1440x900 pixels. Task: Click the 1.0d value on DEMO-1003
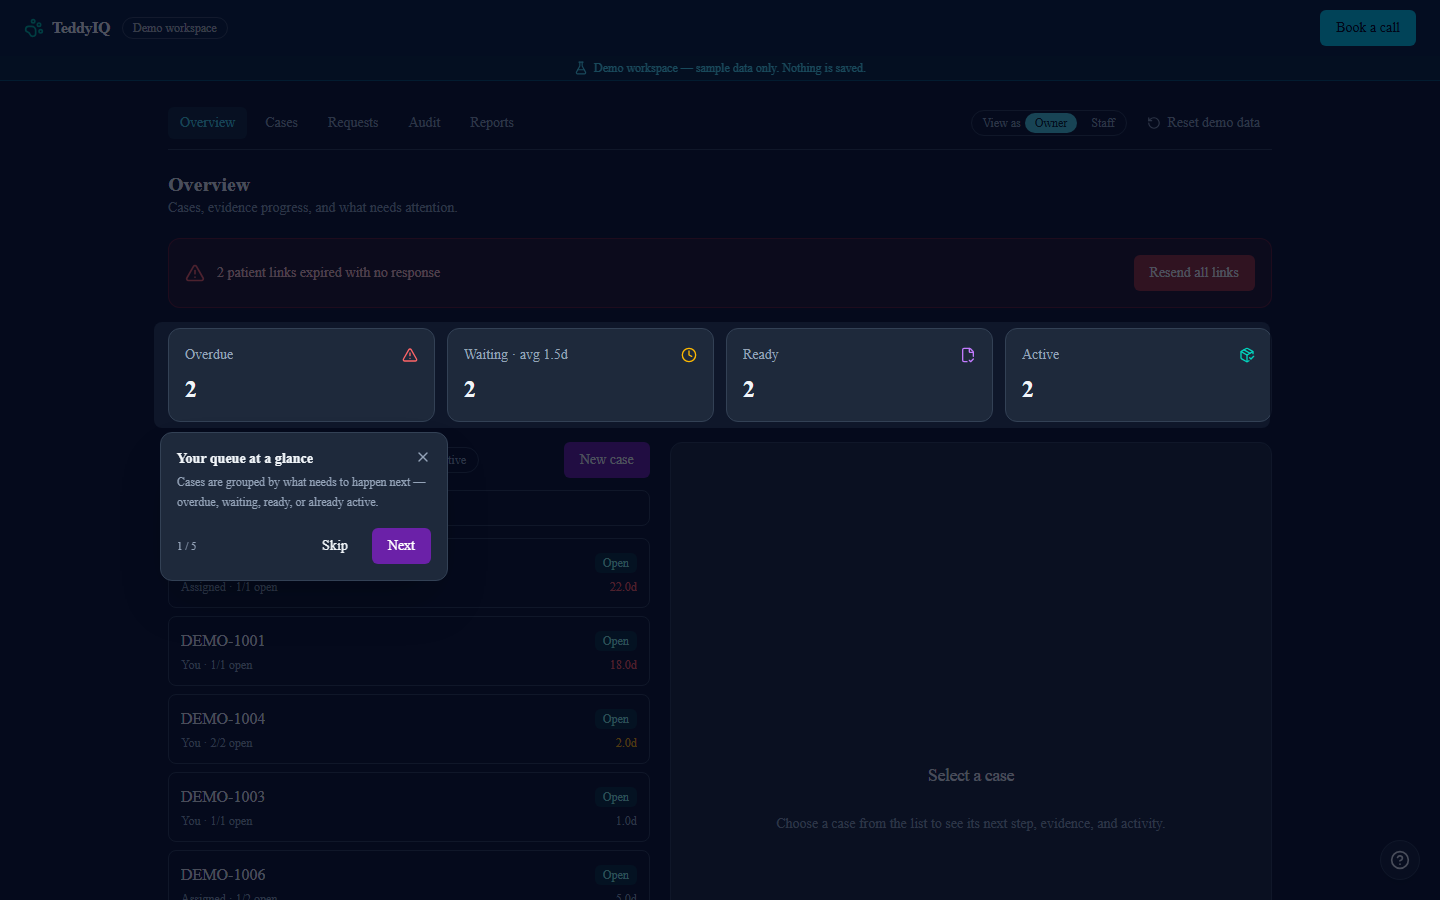tap(626, 821)
